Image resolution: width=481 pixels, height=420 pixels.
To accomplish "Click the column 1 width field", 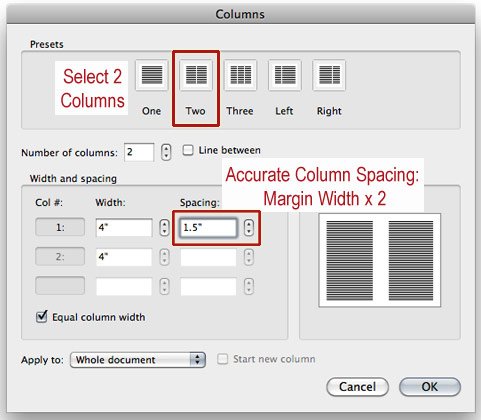I will coord(124,228).
